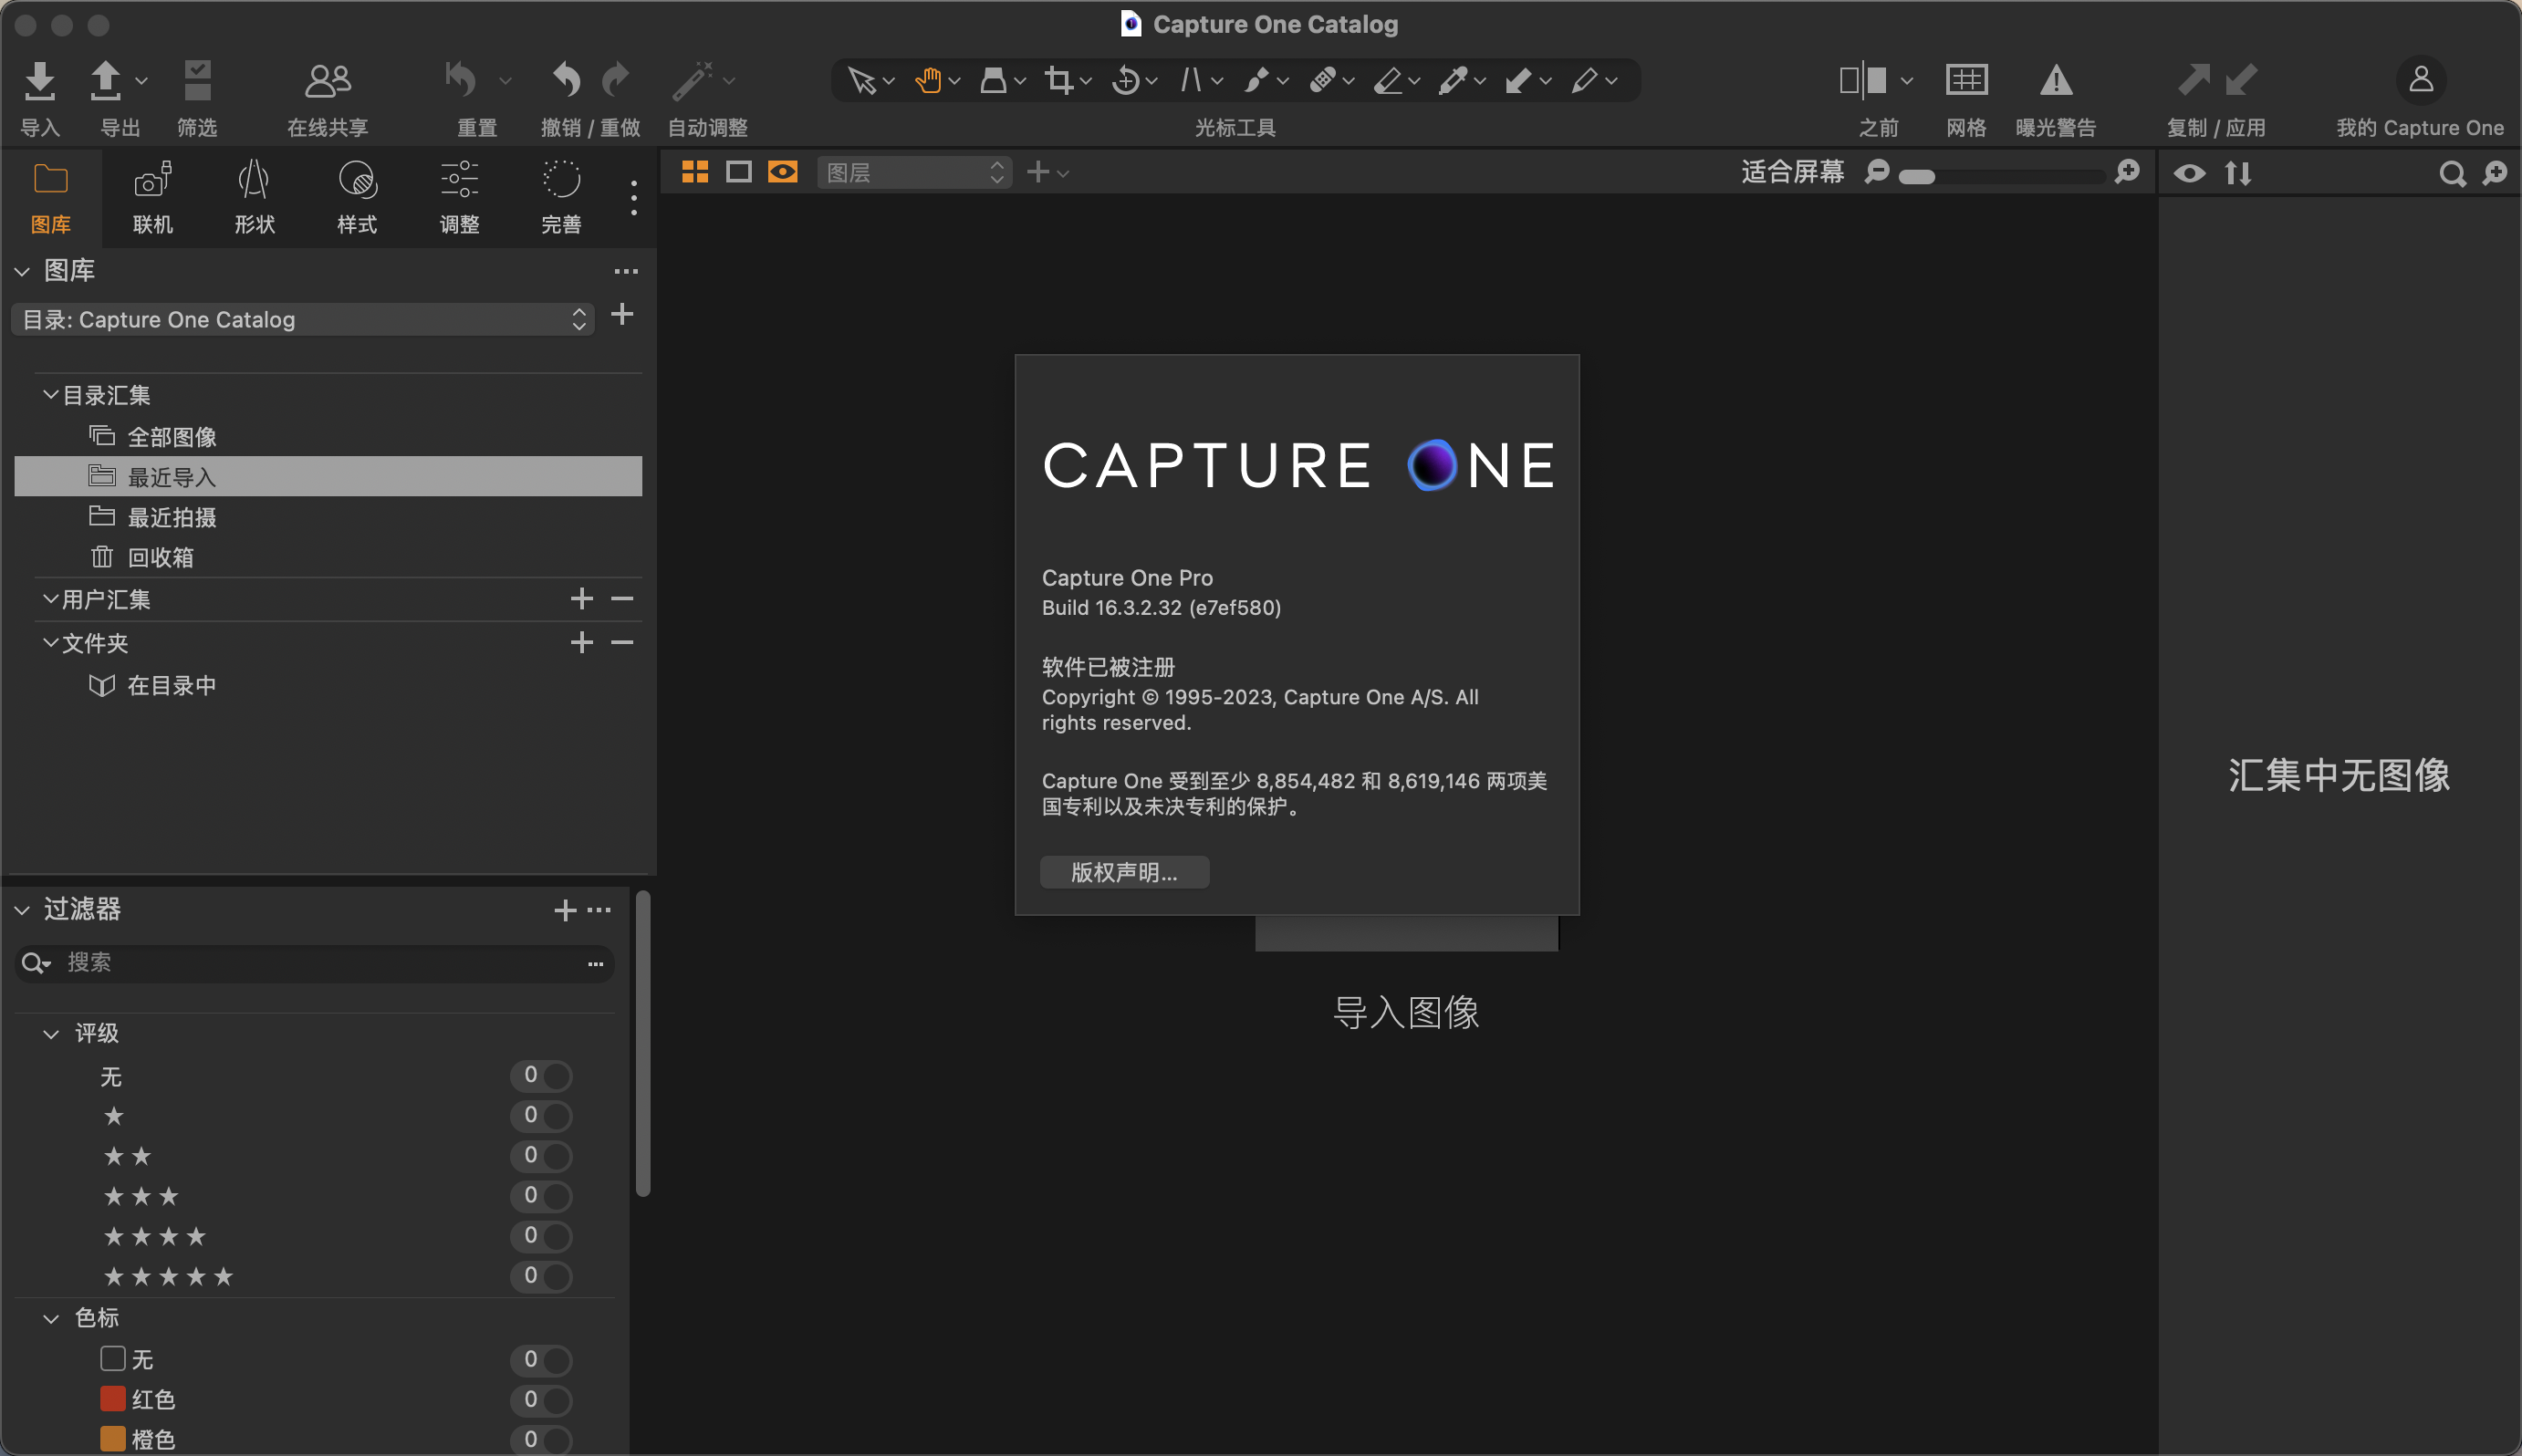Viewport: 2522px width, 1456px height.
Task: Choose the Select pointer cursor tool
Action: pyautogui.click(x=861, y=80)
